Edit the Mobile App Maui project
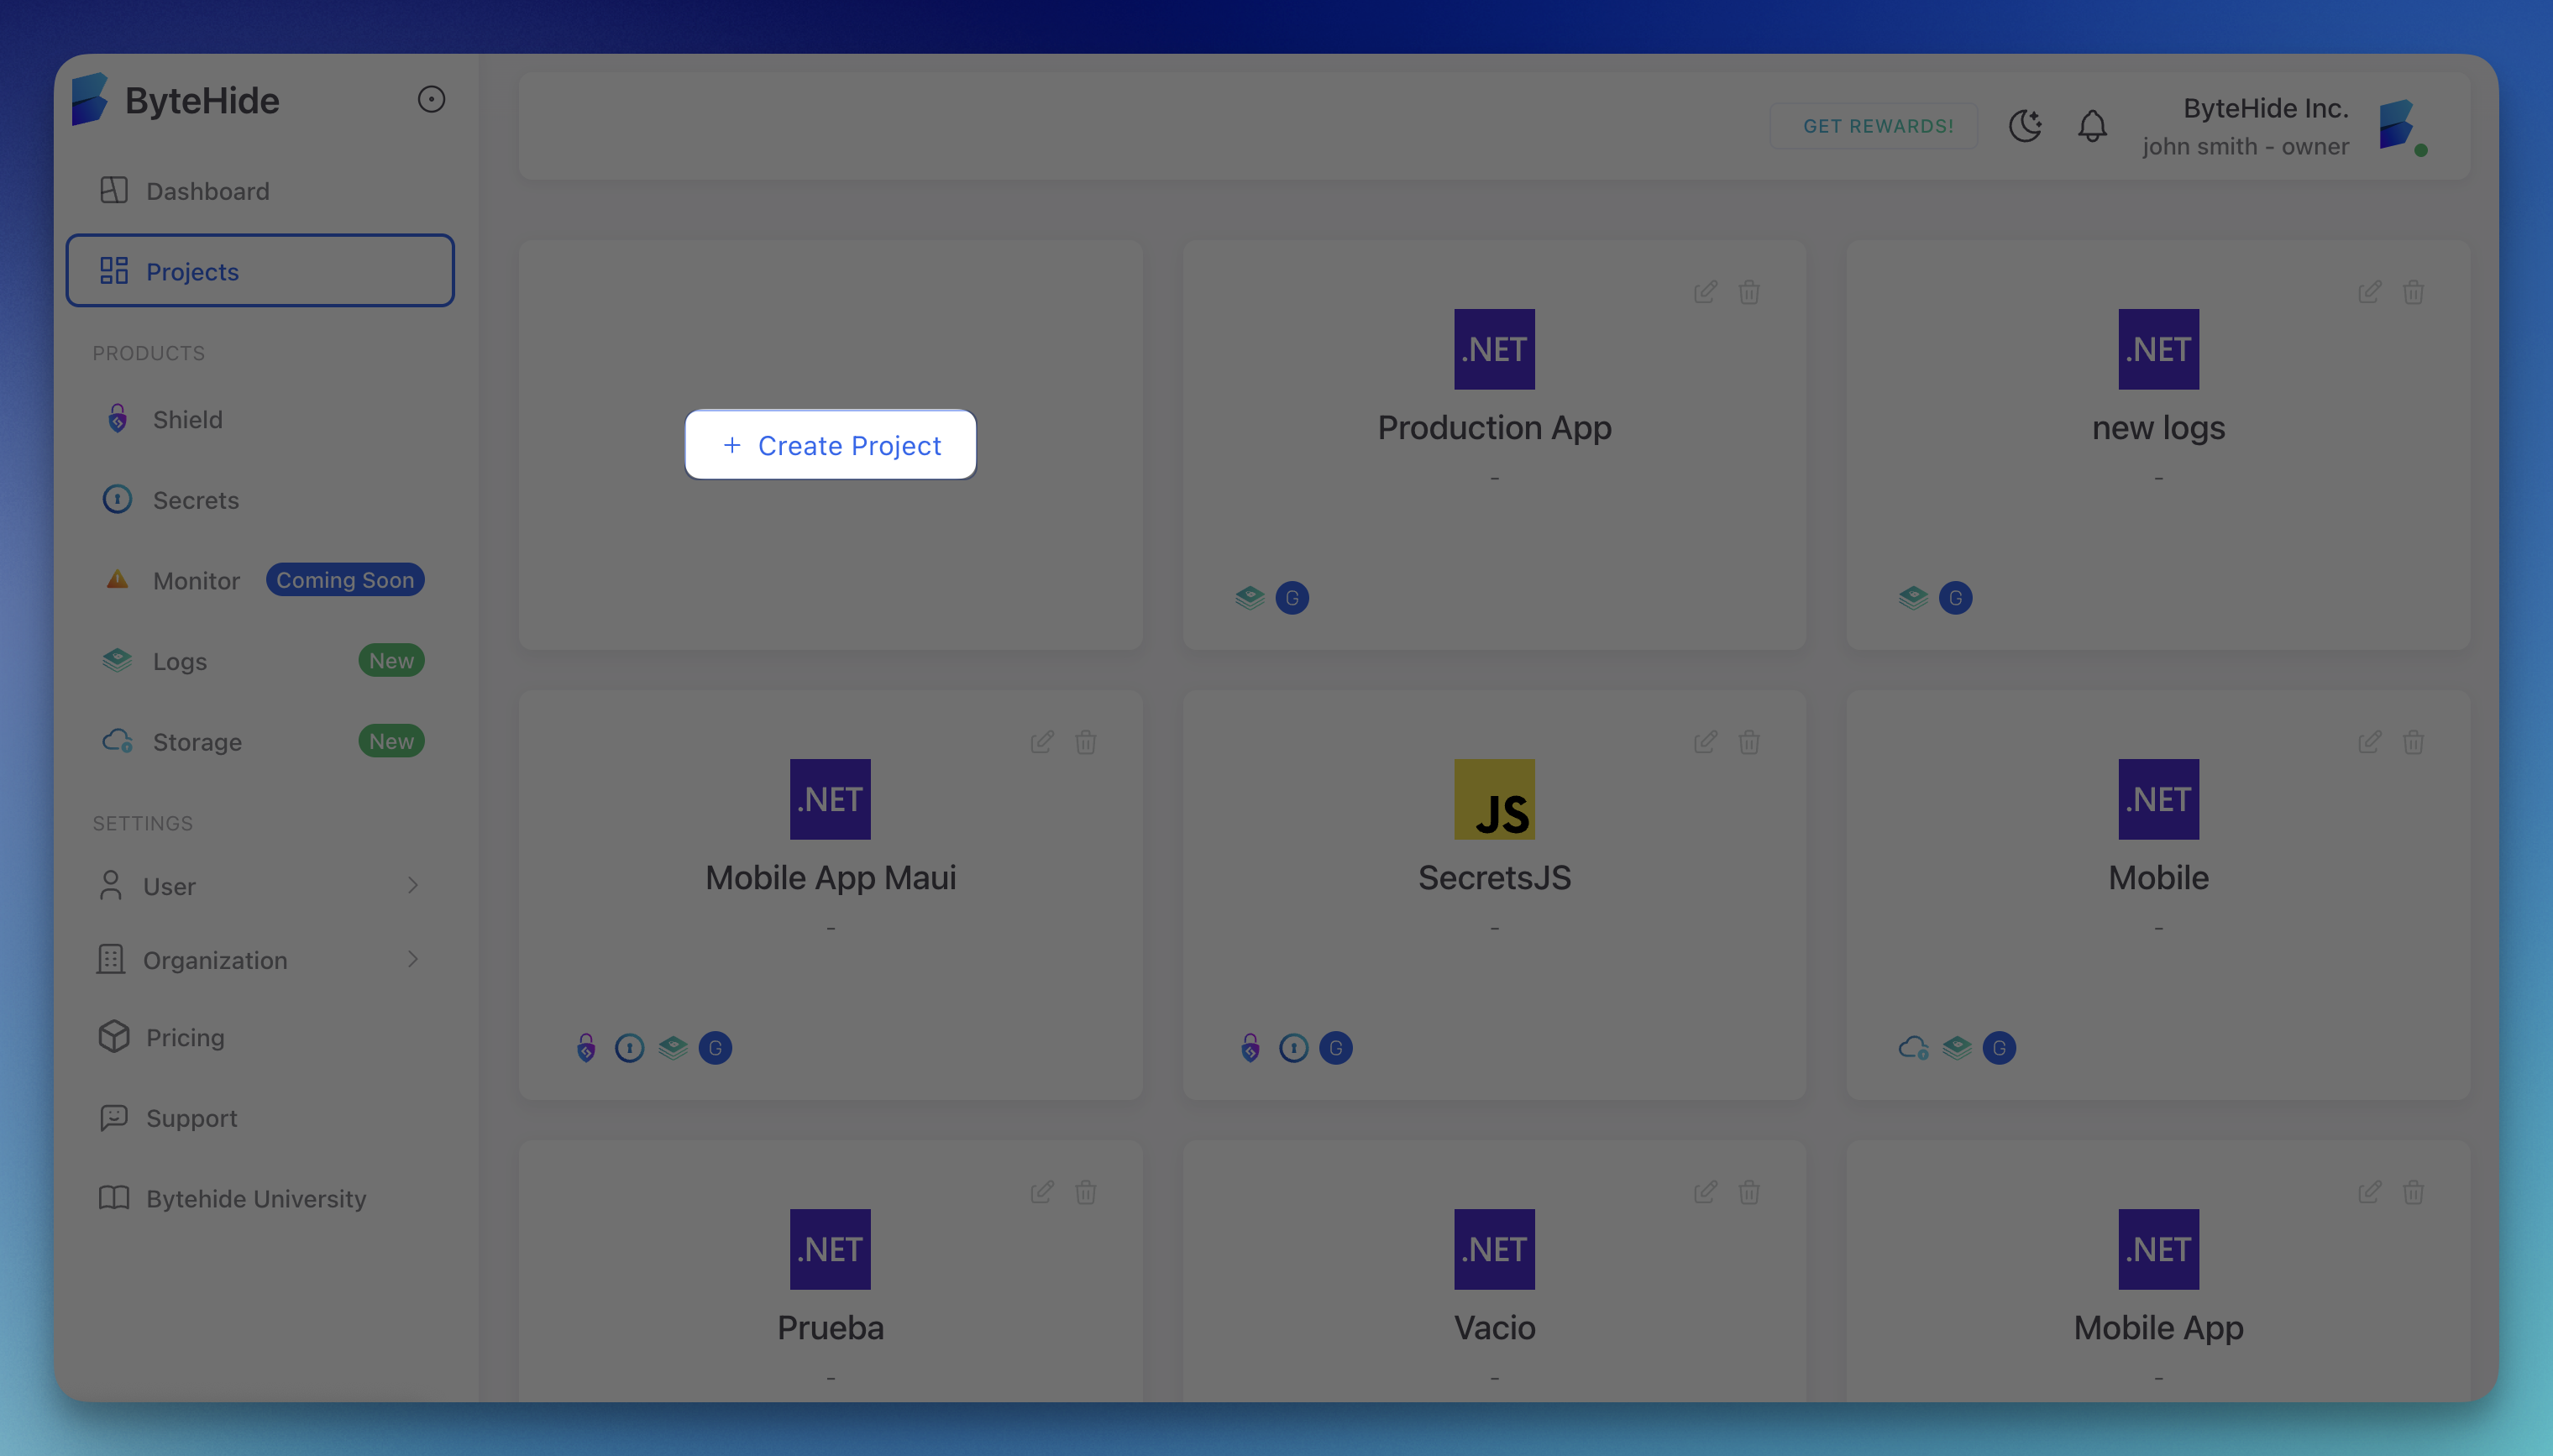Image resolution: width=2553 pixels, height=1456 pixels. point(1041,742)
